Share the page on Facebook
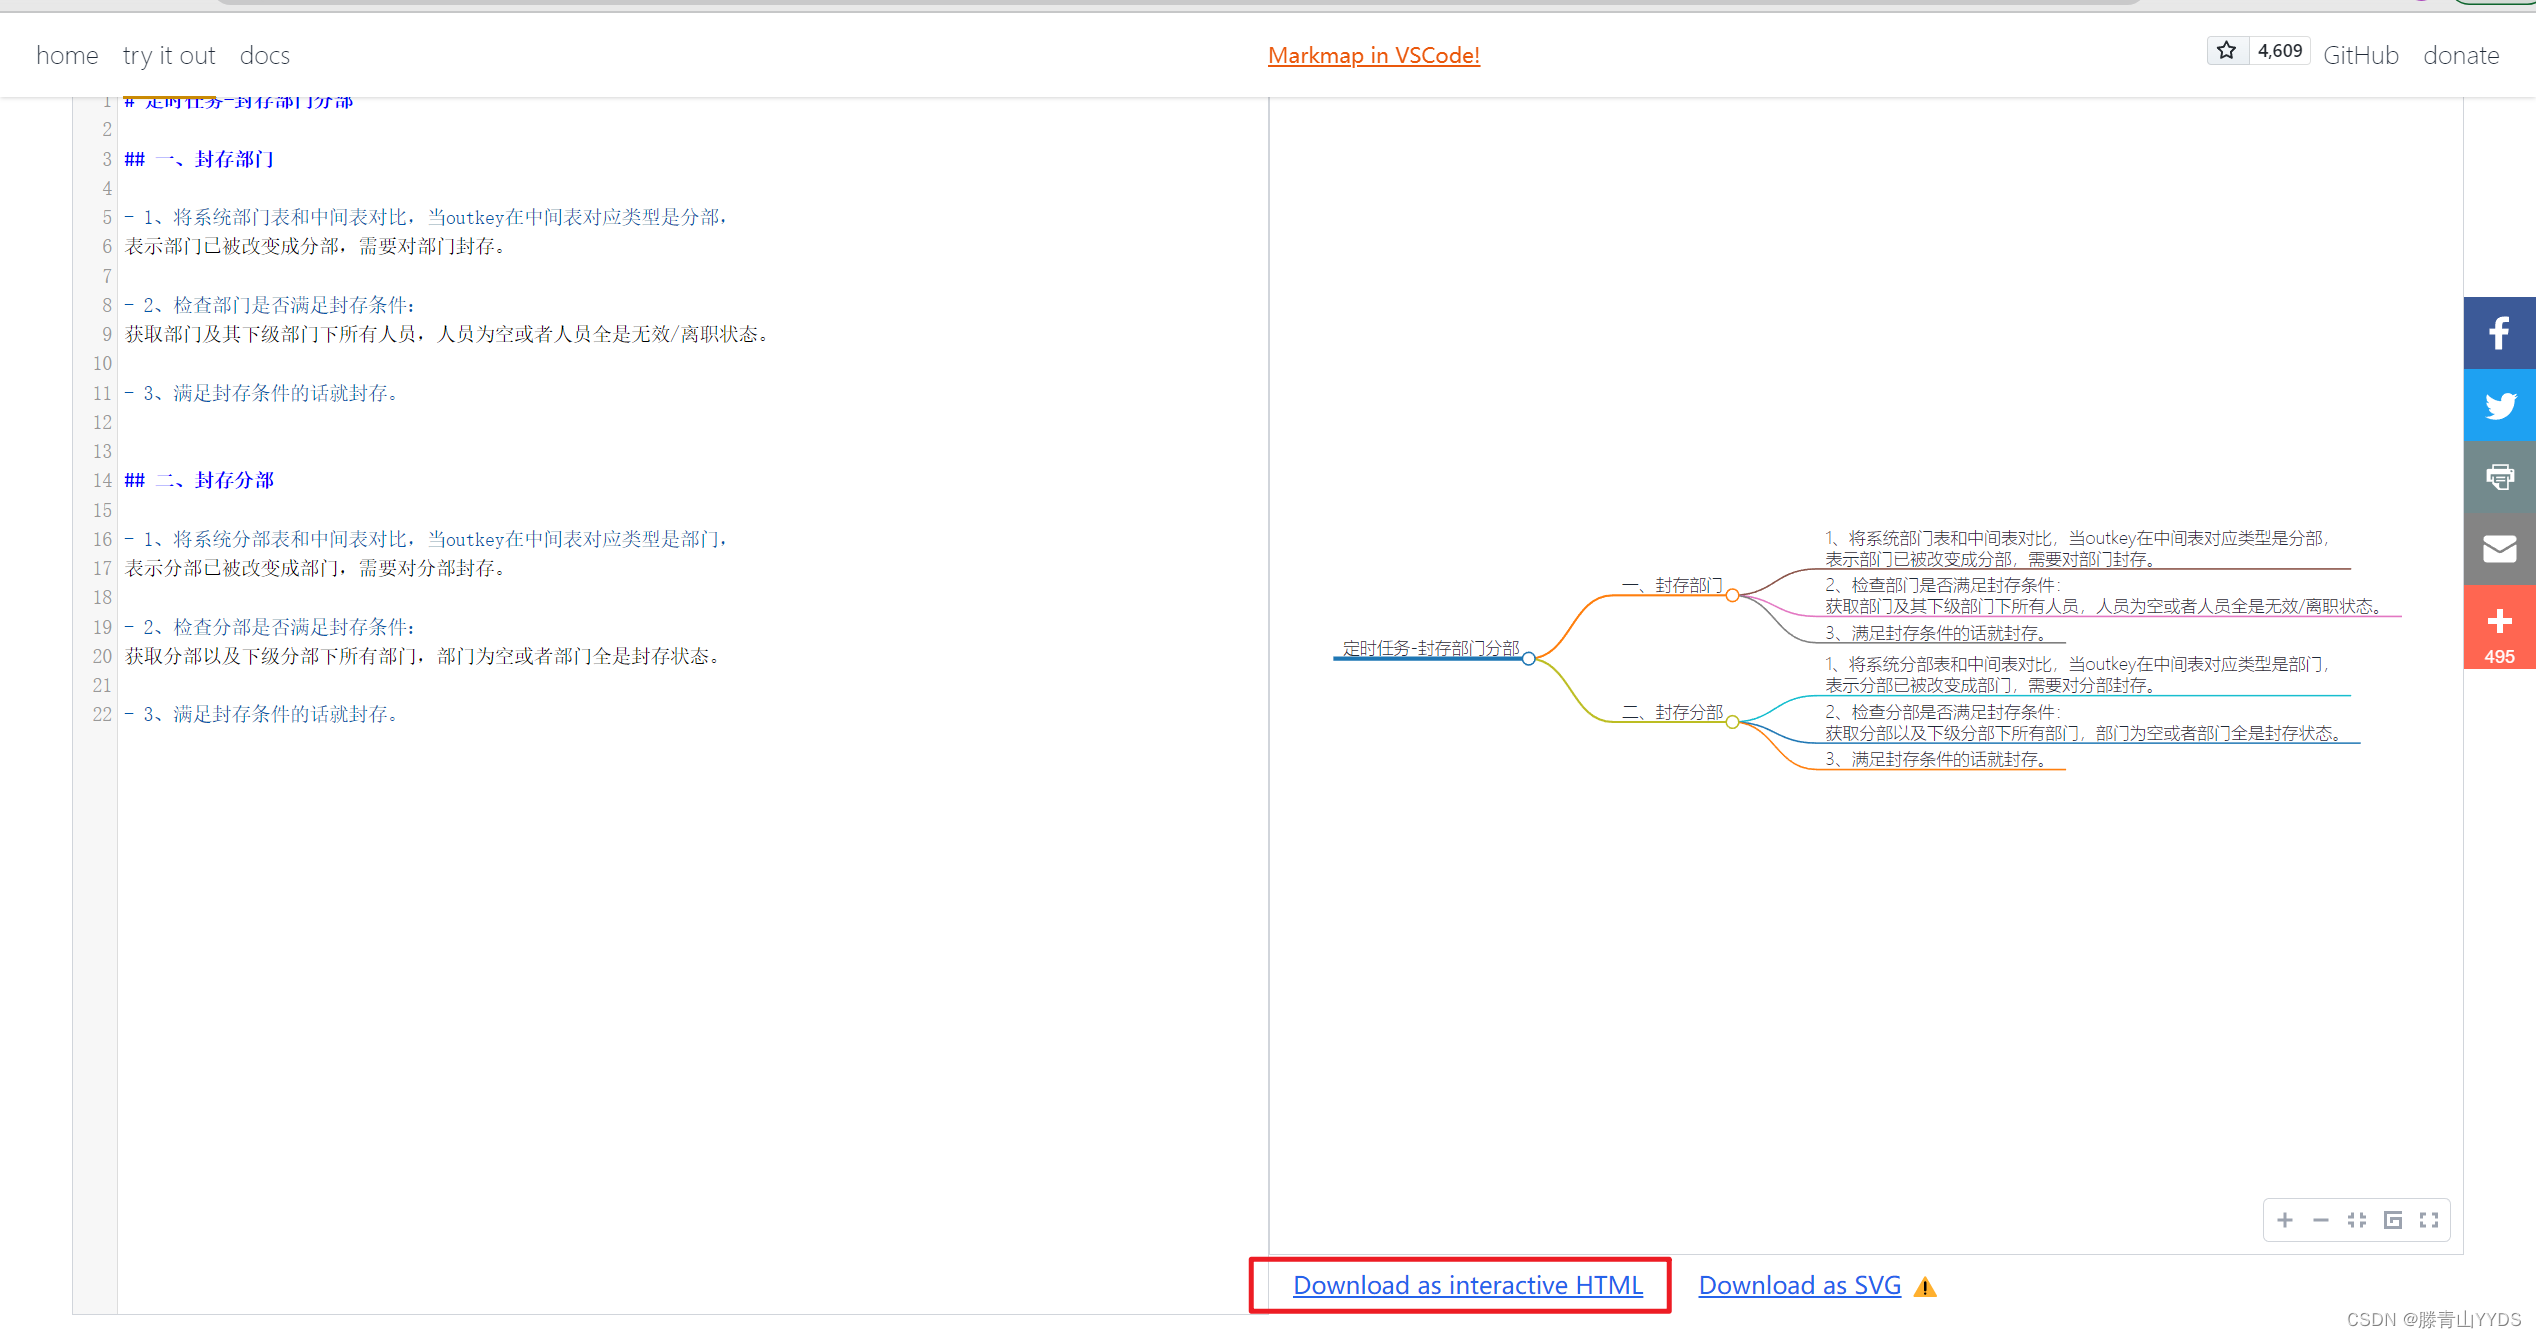This screenshot has height=1338, width=2536. point(2499,333)
